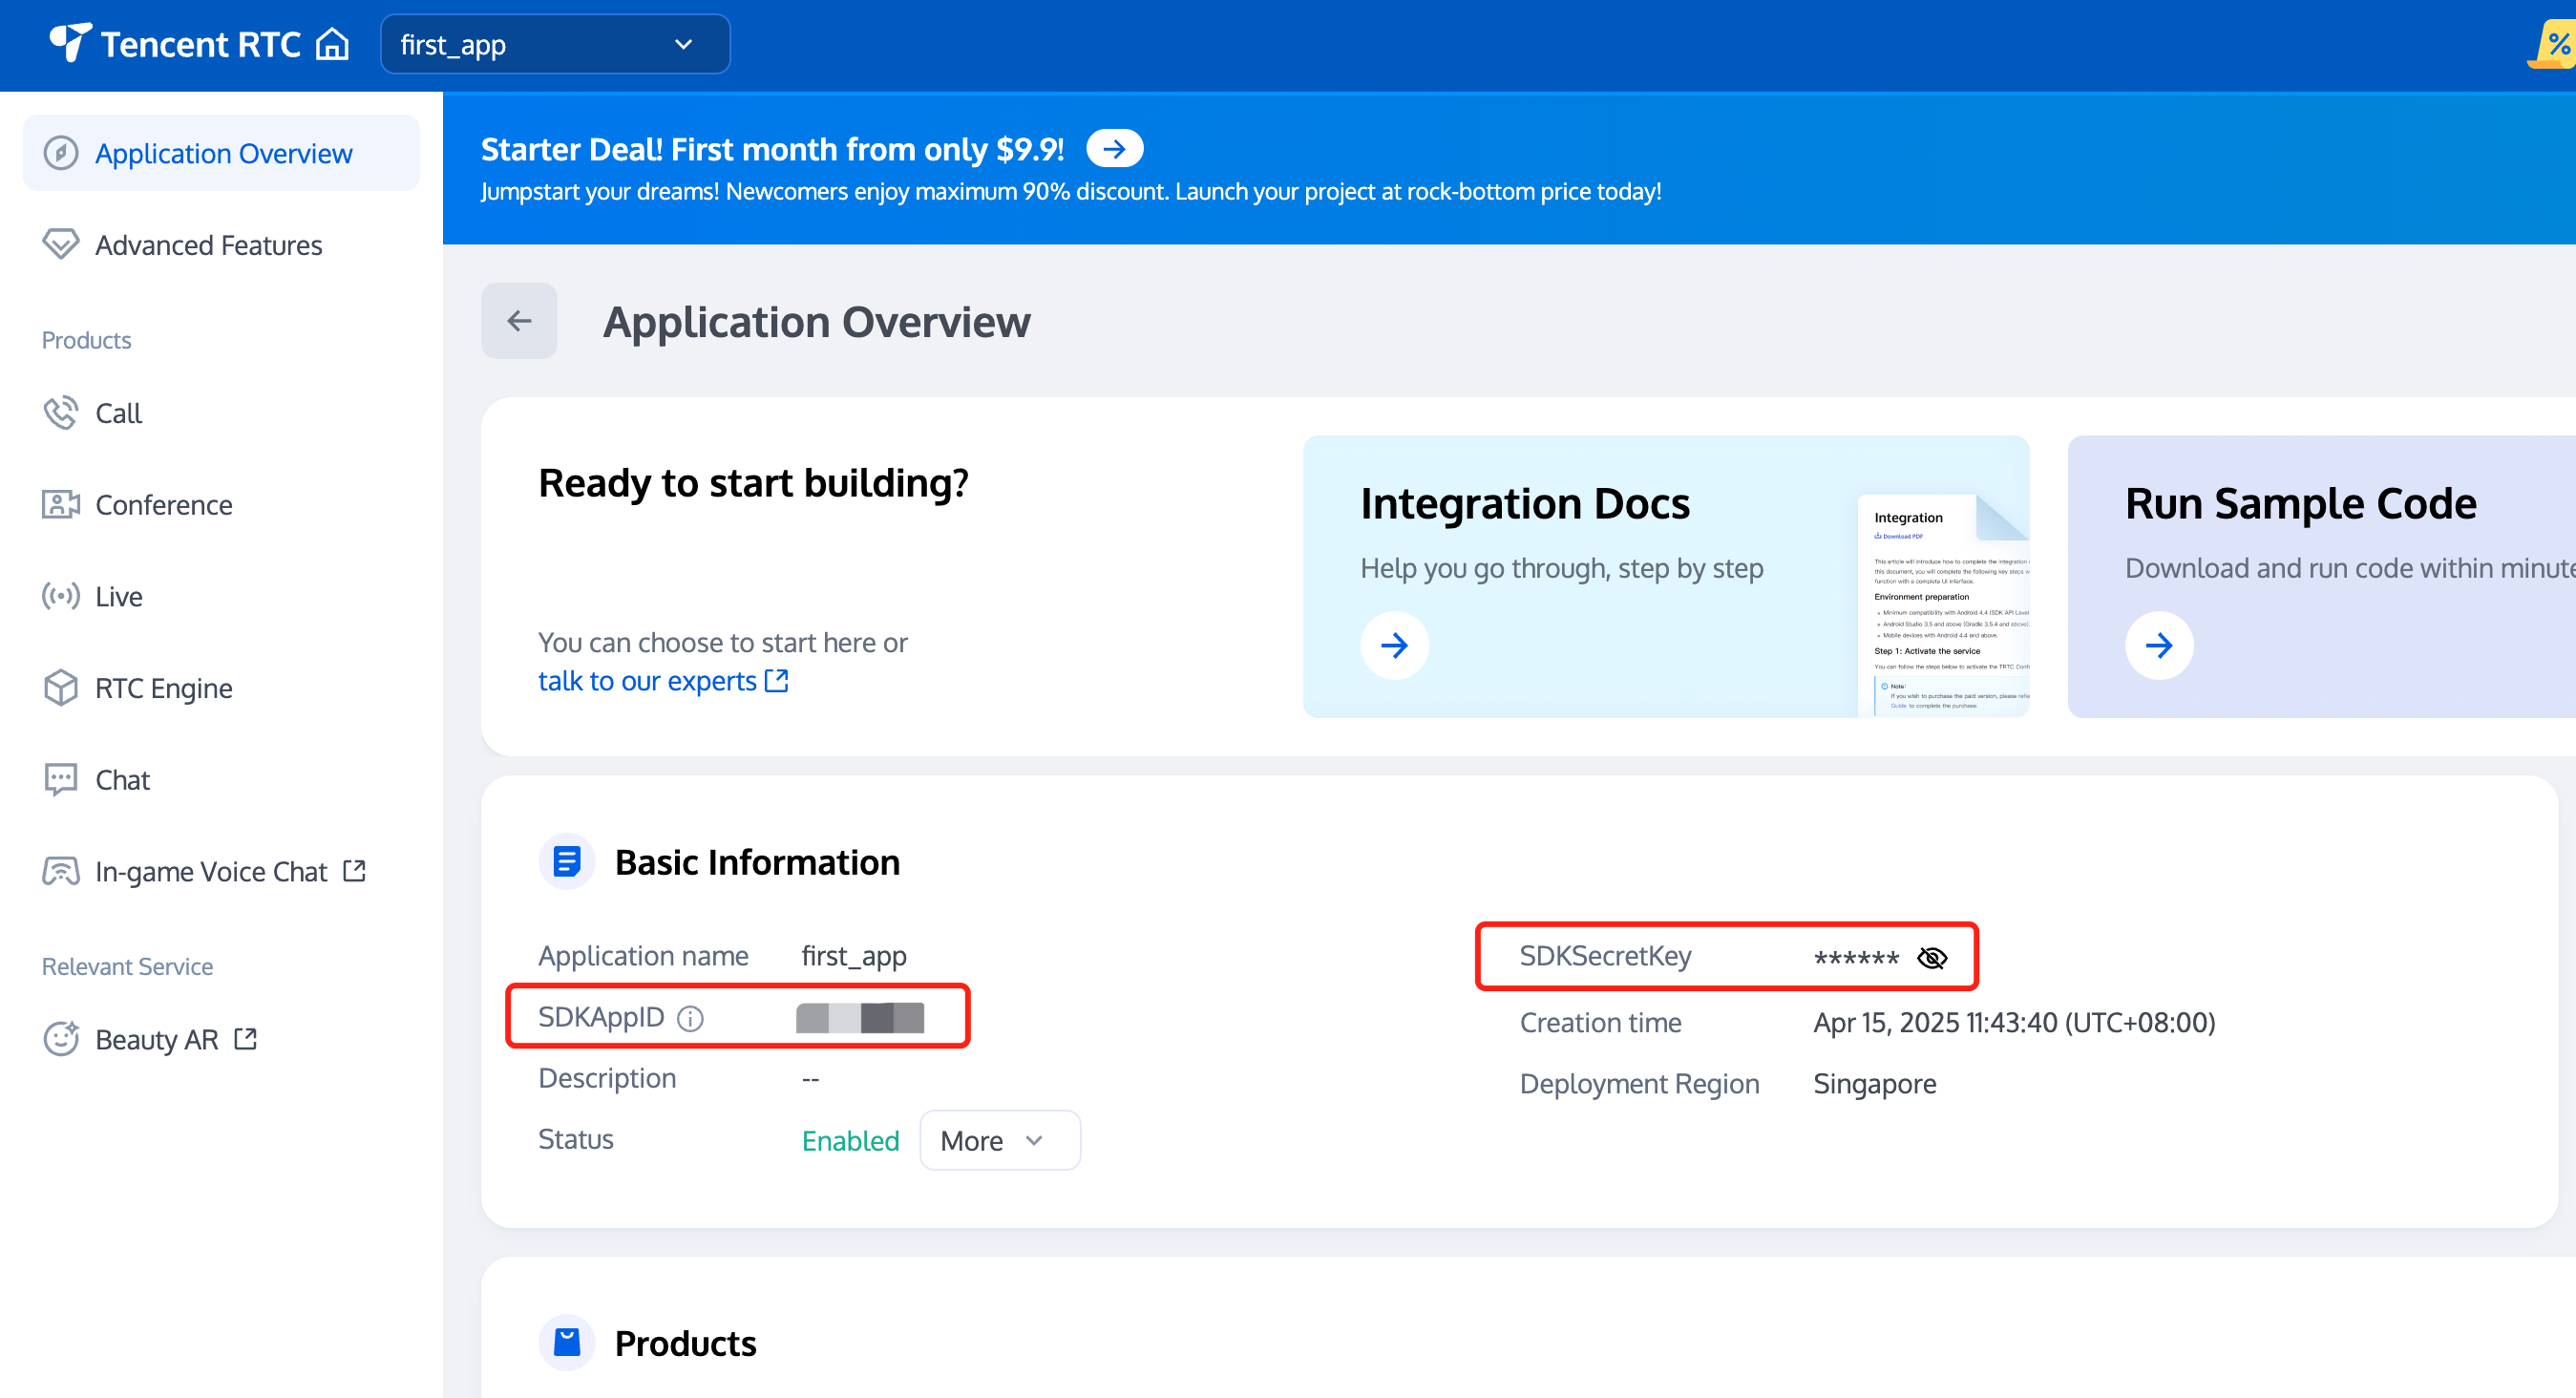Click the Tencent RTC home icon
This screenshot has width=2576, height=1398.
click(332, 44)
